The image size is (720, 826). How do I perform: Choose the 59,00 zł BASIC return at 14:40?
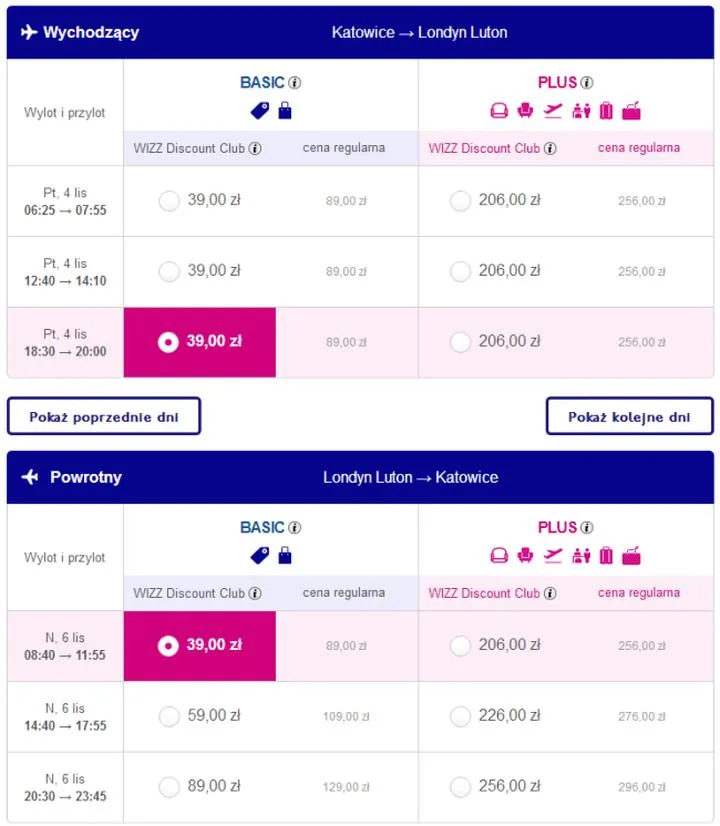tap(169, 716)
